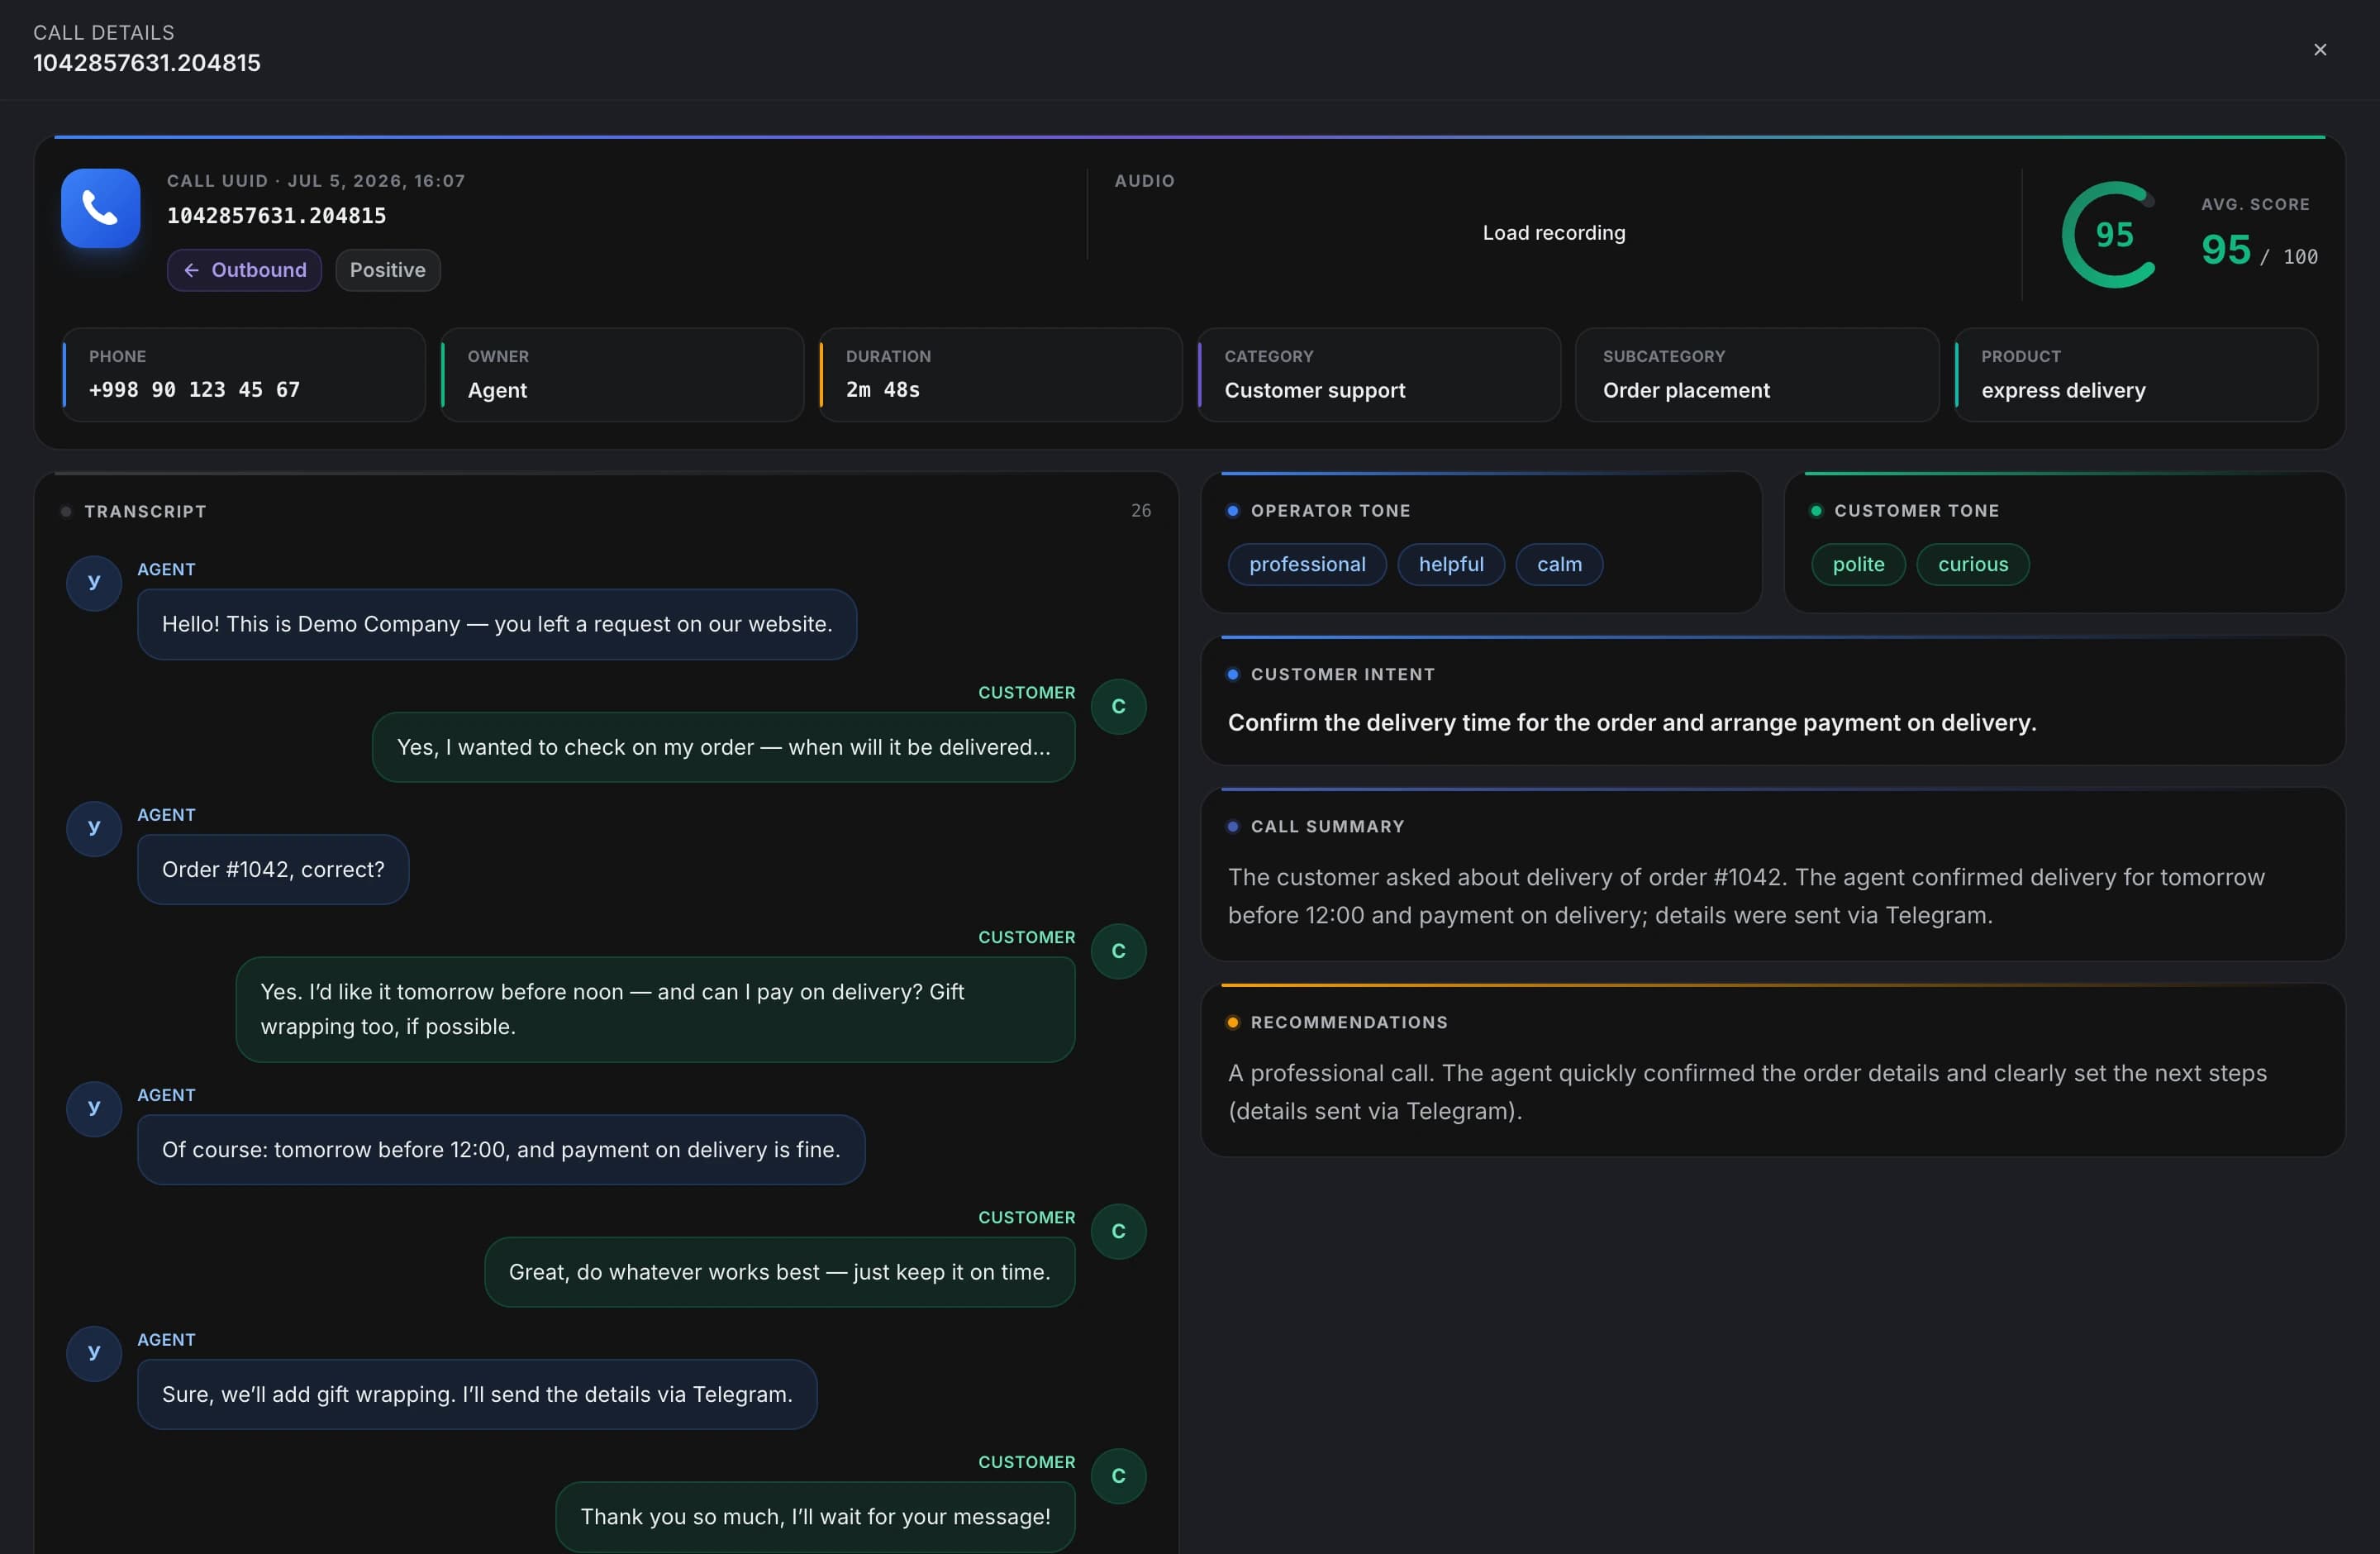Click the Transcript section header
The image size is (2380, 1554).
pos(145,512)
